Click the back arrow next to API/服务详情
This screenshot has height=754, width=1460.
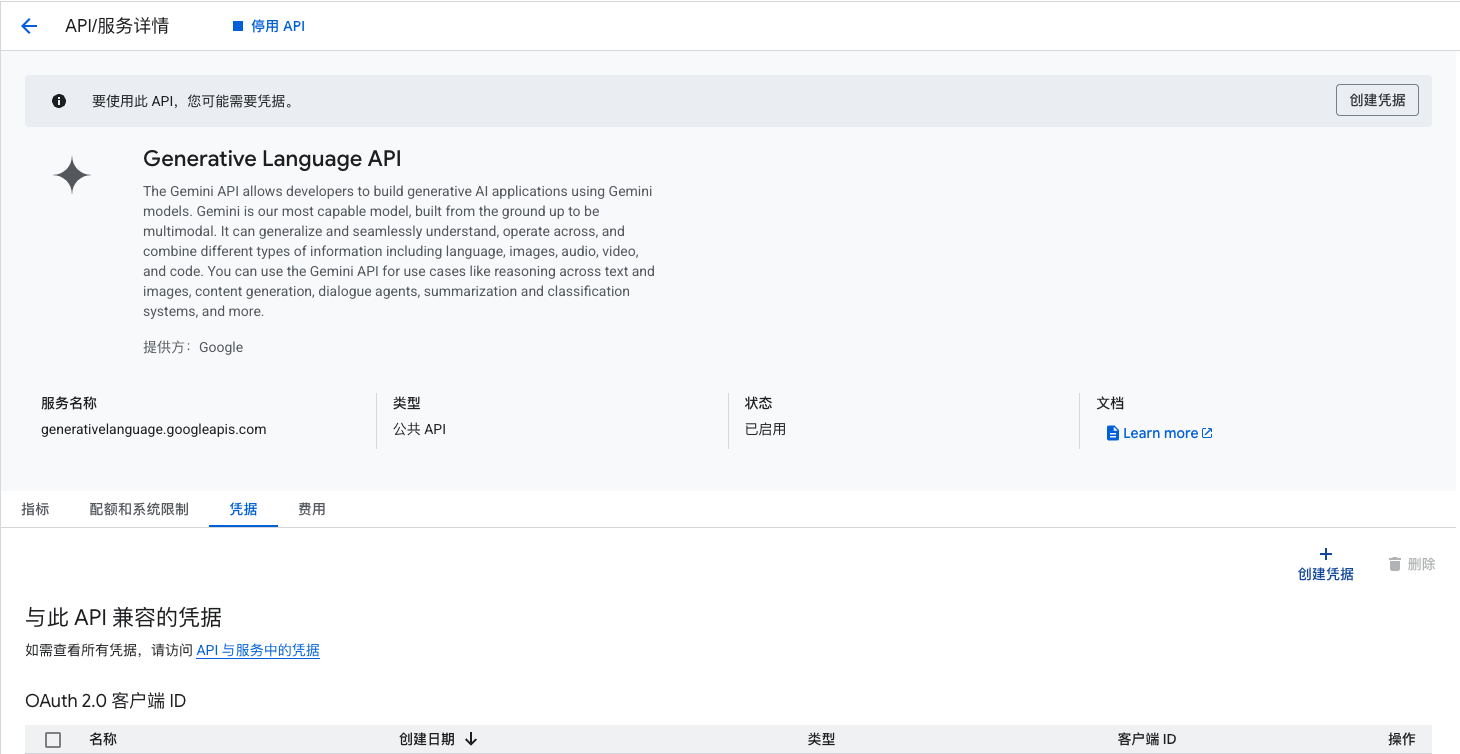29,27
